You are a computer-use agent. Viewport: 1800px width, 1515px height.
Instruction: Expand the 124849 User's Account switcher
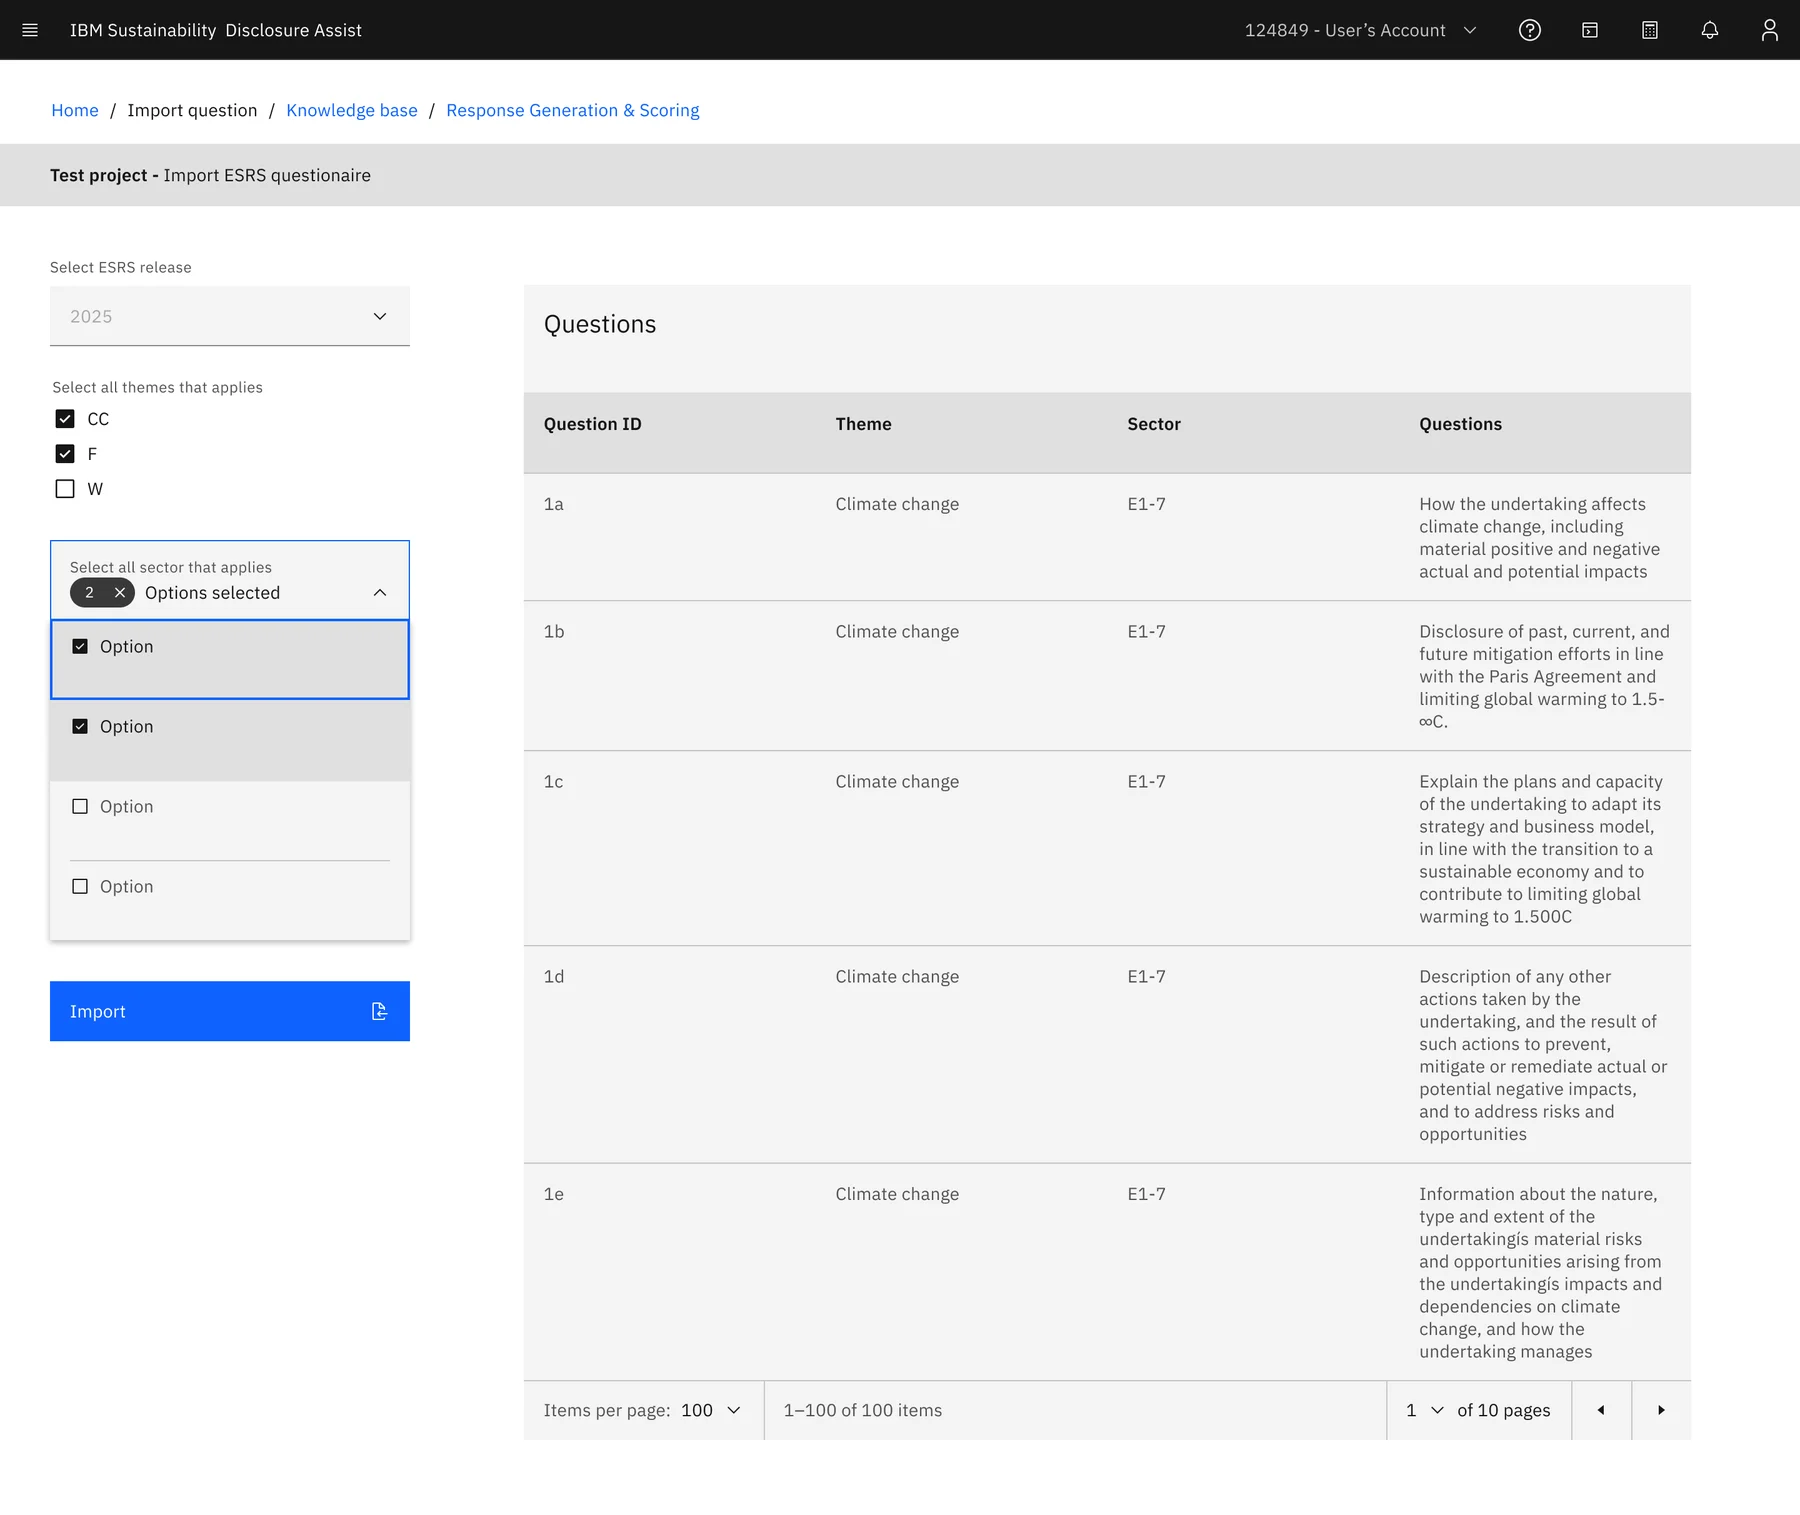point(1360,30)
